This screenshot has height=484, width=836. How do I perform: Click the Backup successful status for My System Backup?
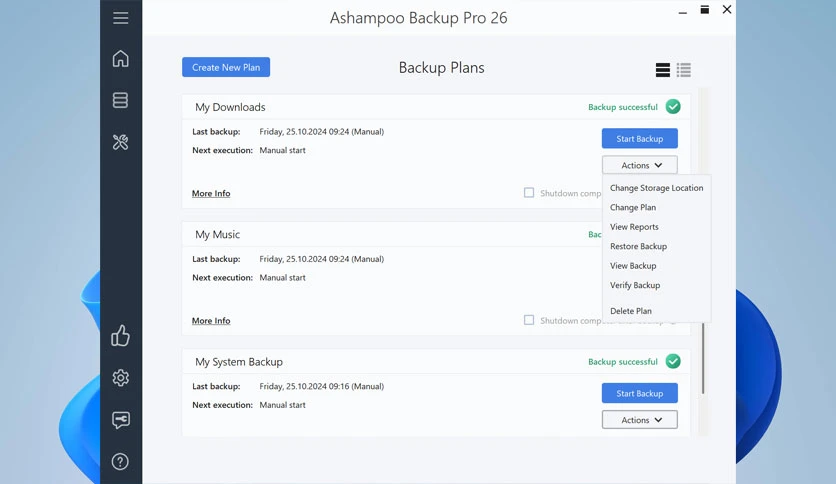point(623,362)
